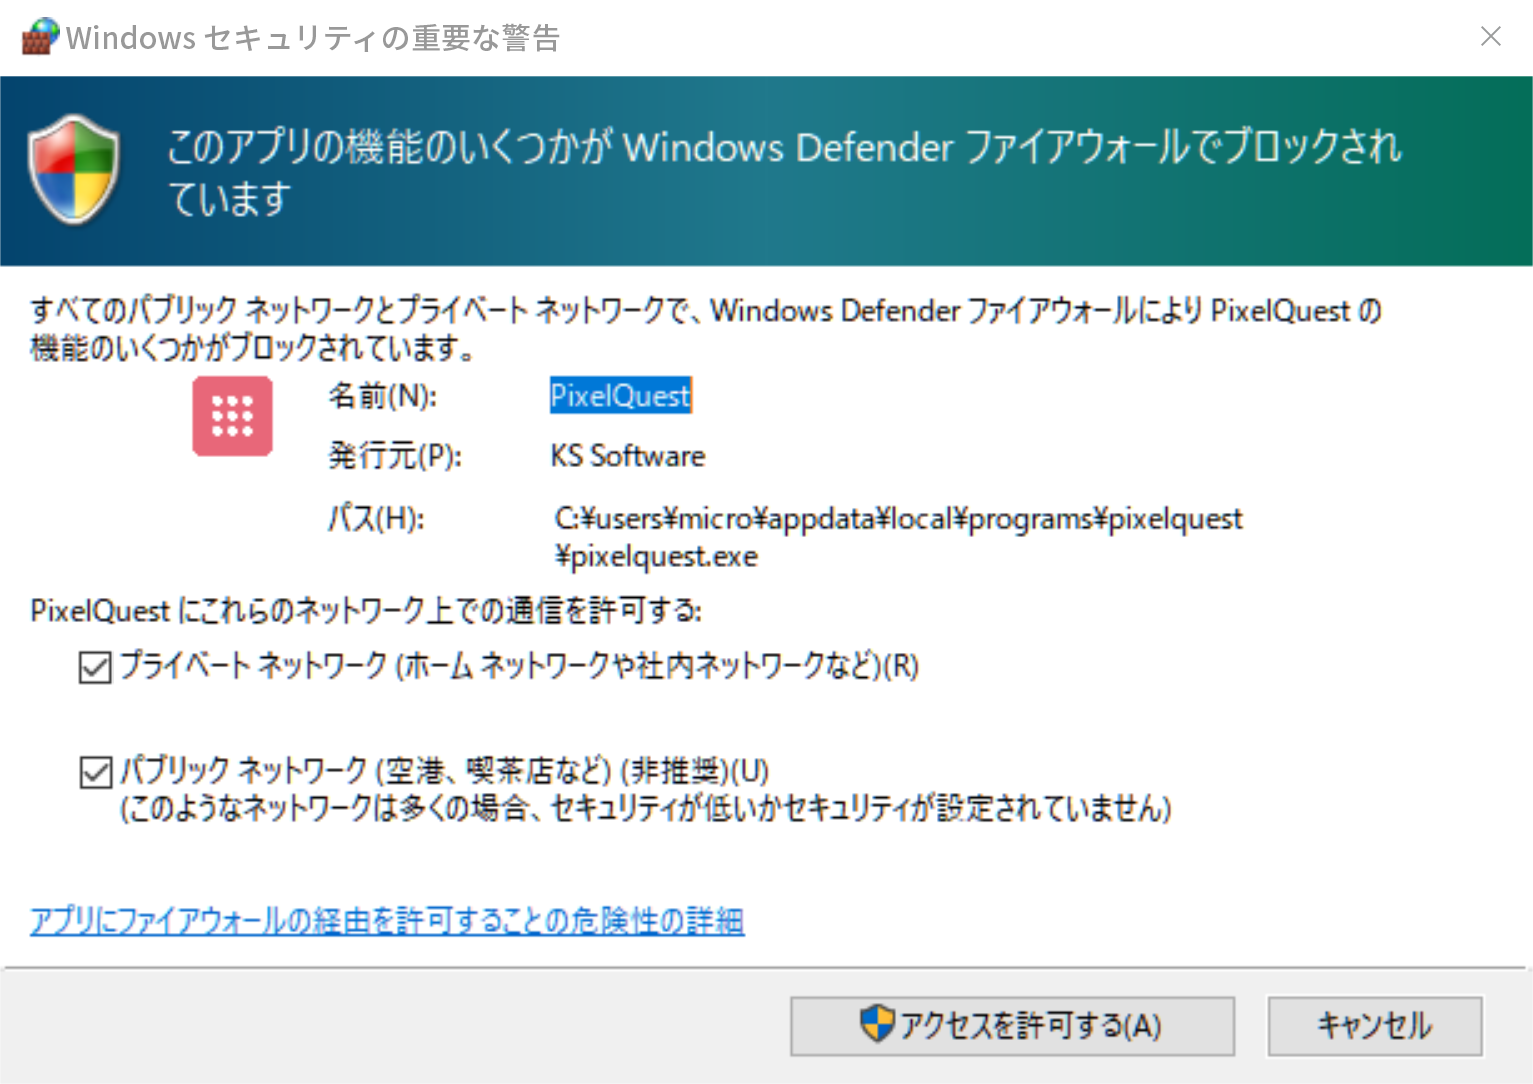Screen dimensions: 1533x1084
Task: Click the firewall icon in title bar
Action: click(x=40, y=36)
